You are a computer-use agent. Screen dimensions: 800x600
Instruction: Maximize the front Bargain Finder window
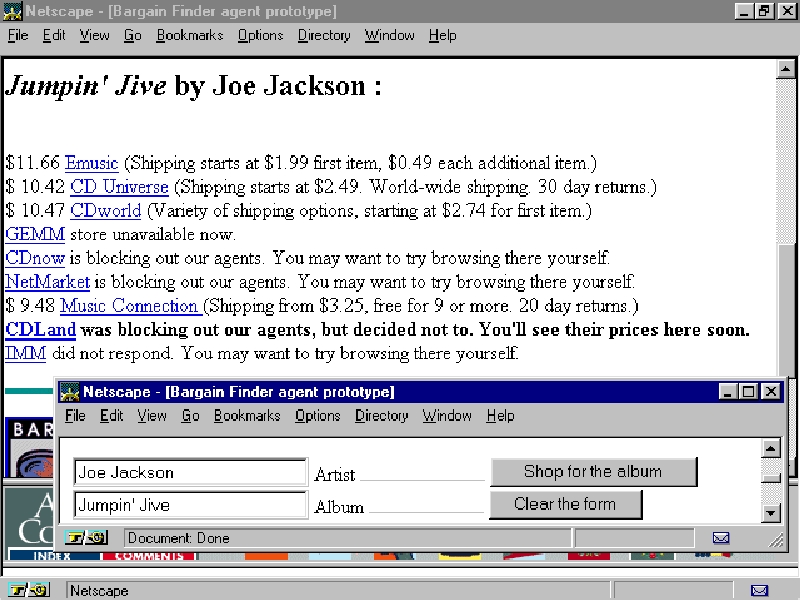pos(749,392)
